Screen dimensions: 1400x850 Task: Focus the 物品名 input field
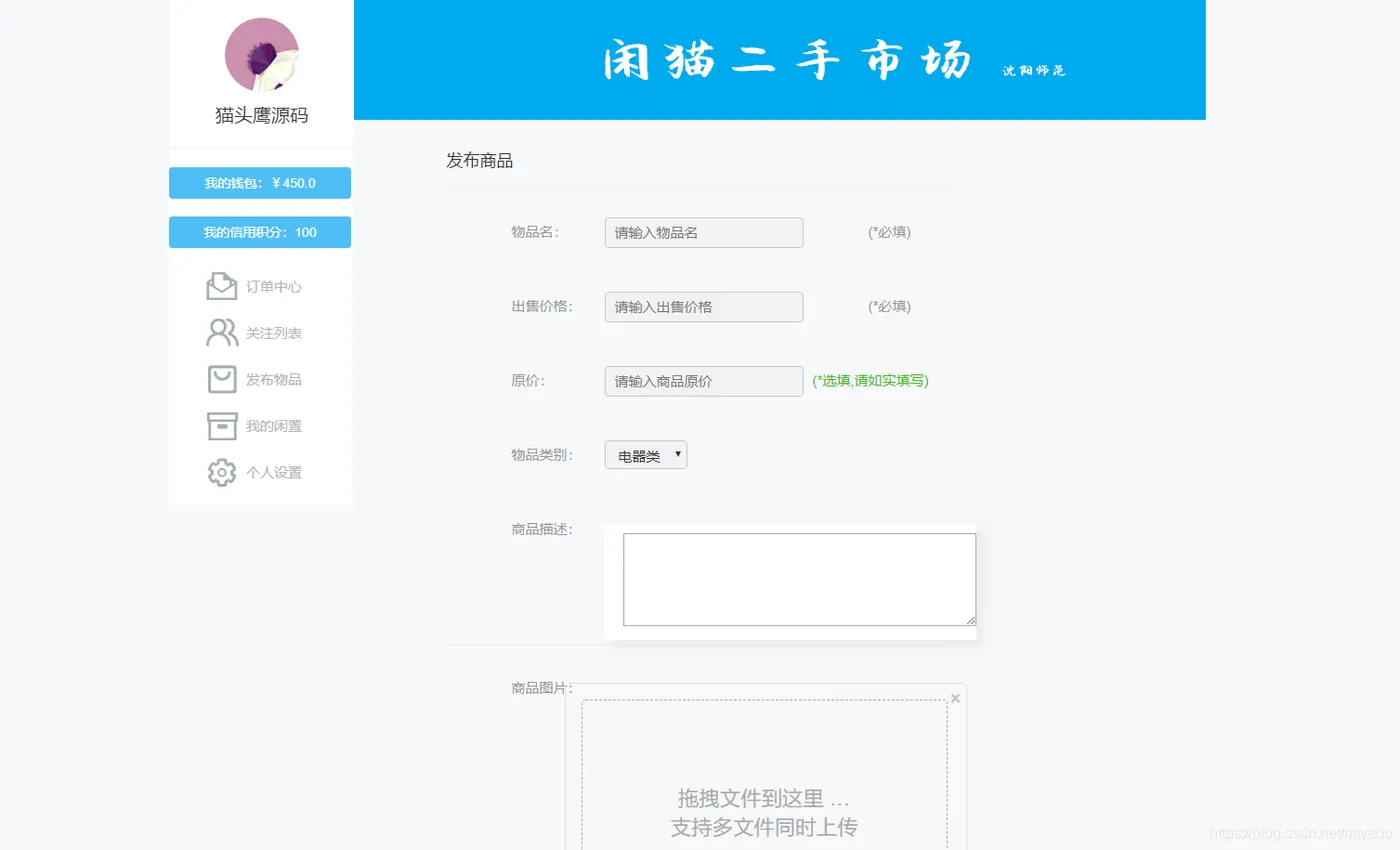pyautogui.click(x=704, y=233)
